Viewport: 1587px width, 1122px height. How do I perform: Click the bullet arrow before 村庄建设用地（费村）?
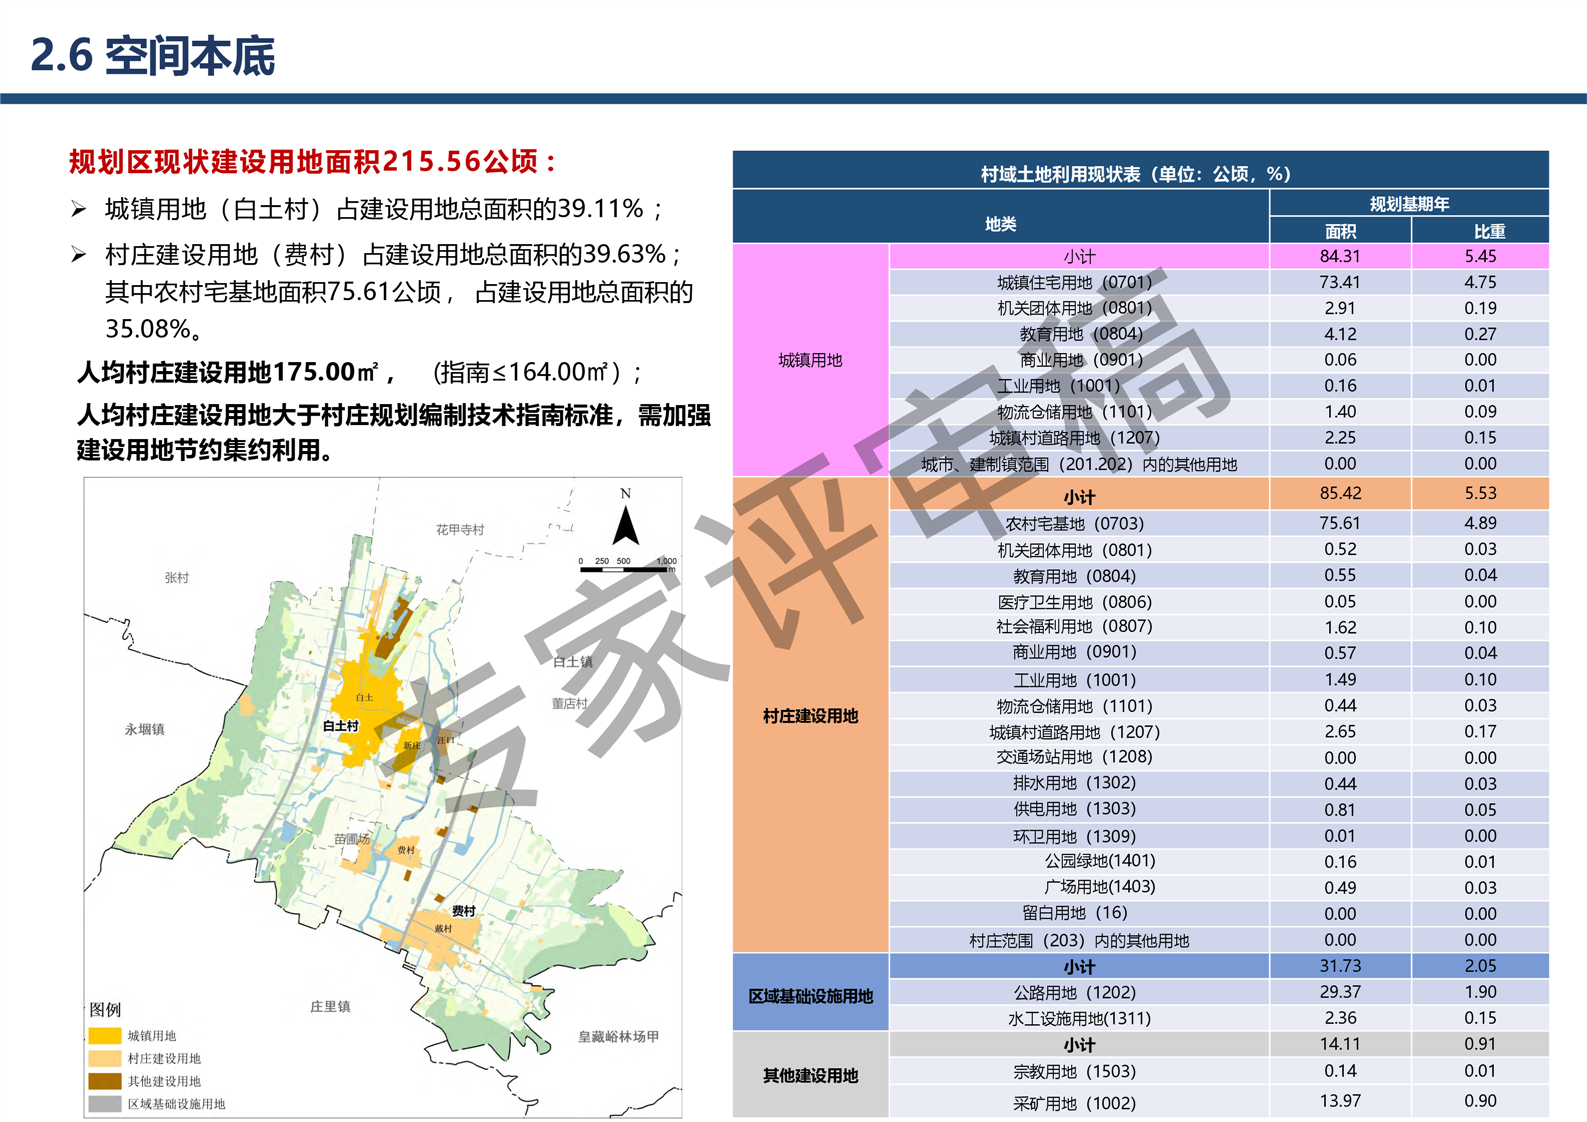coord(79,255)
